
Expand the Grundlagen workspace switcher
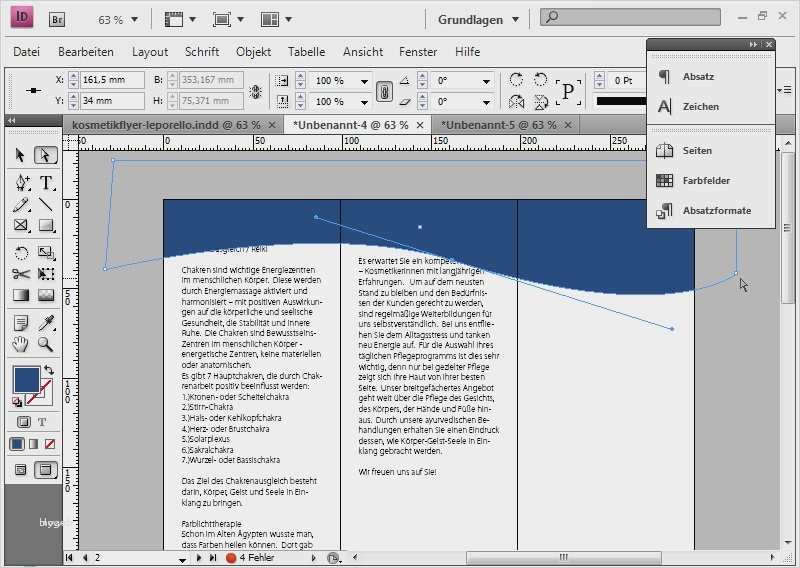click(x=515, y=19)
